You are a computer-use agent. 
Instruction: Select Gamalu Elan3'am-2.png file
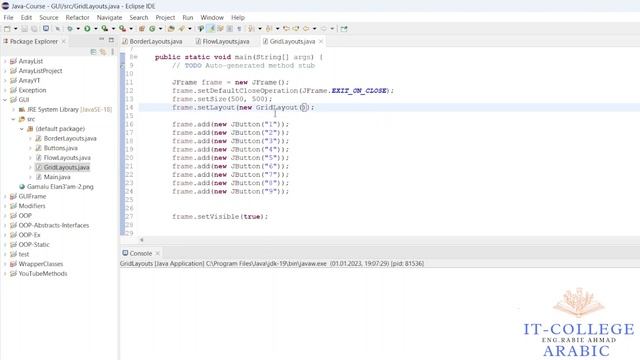pyautogui.click(x=60, y=187)
